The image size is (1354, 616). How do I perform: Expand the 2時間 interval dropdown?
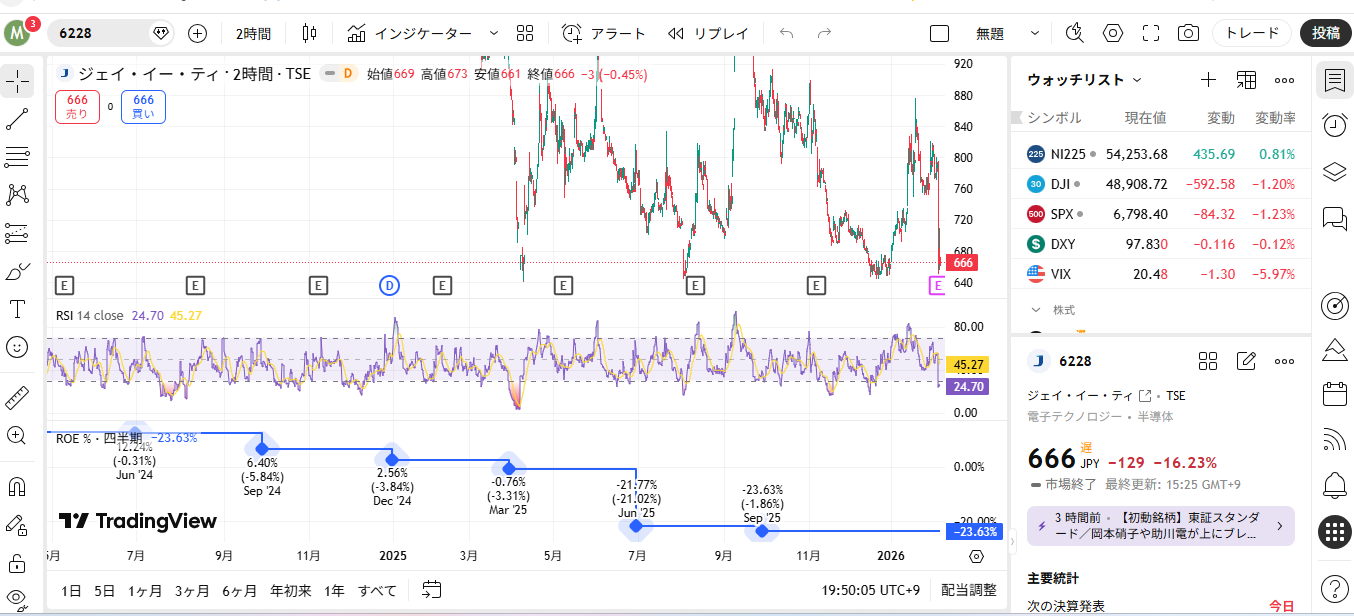tap(253, 33)
